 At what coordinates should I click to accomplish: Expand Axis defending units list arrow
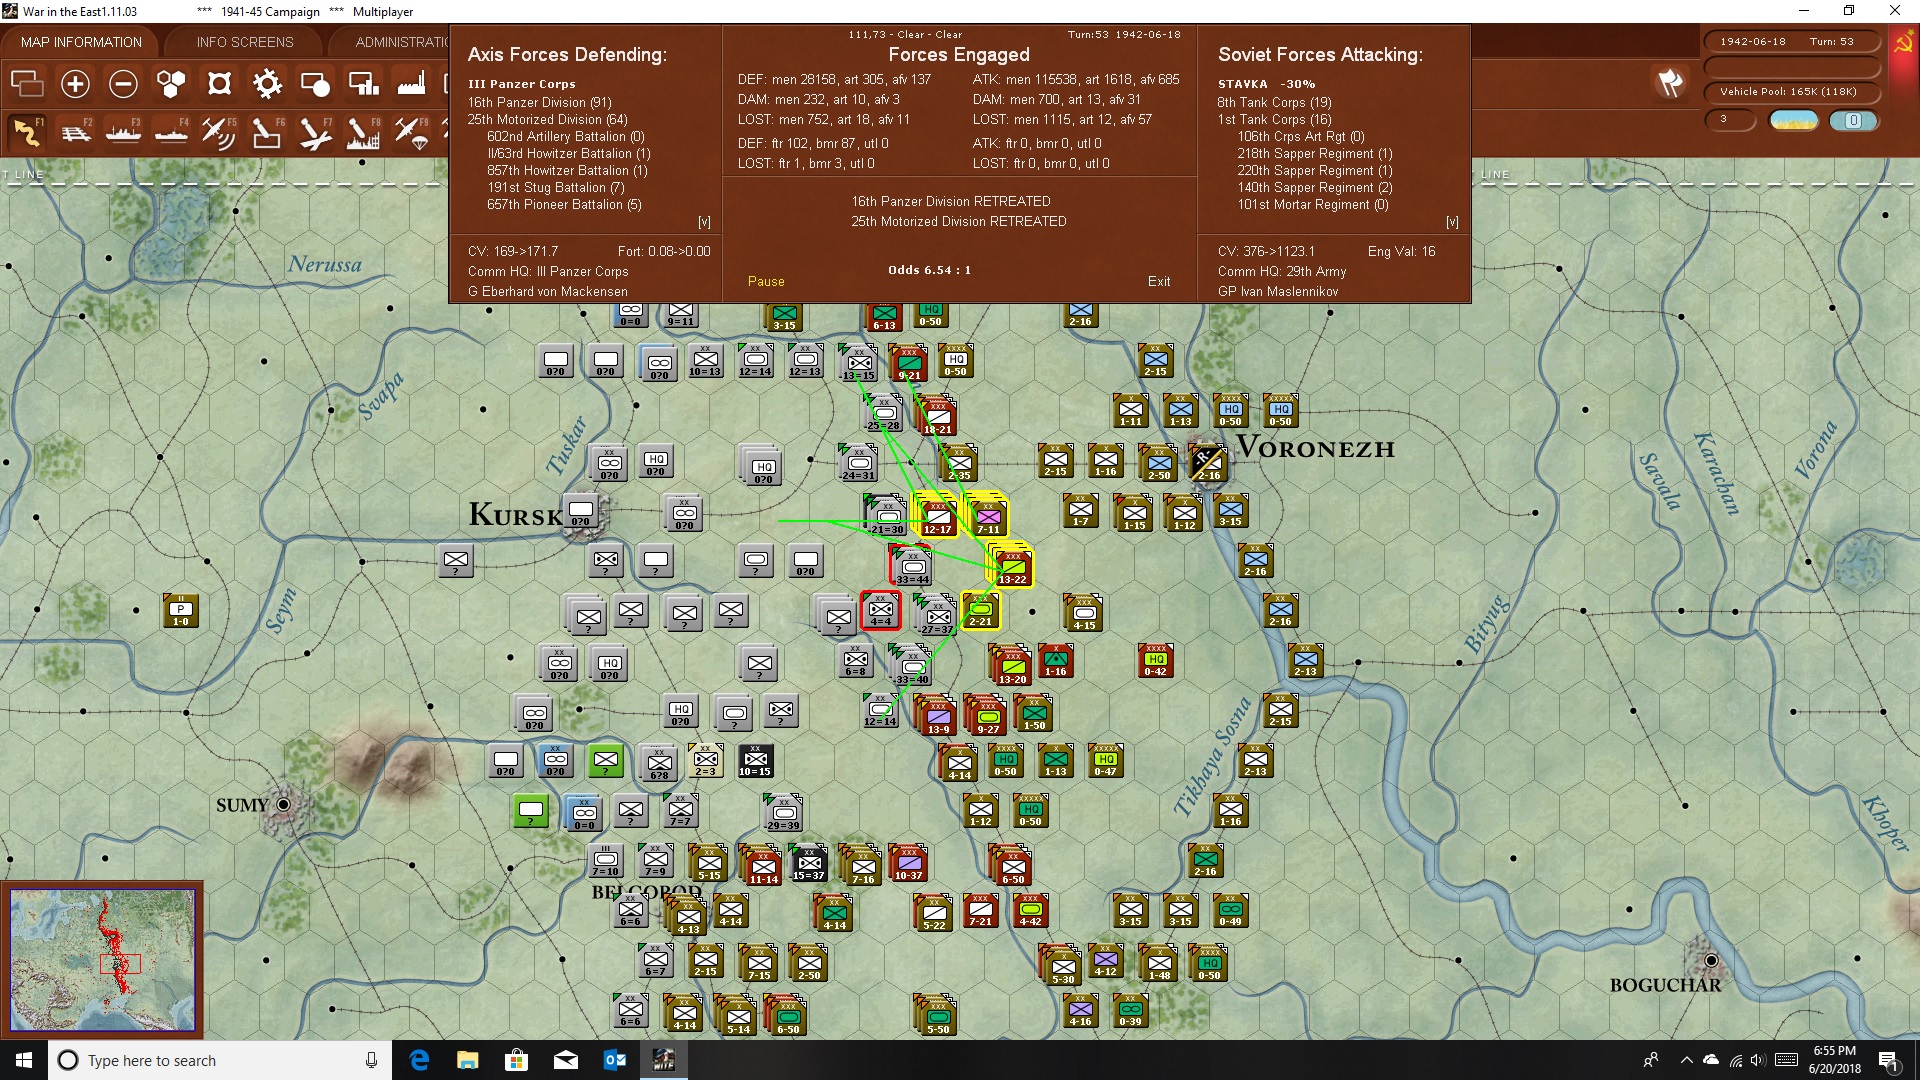coord(704,222)
